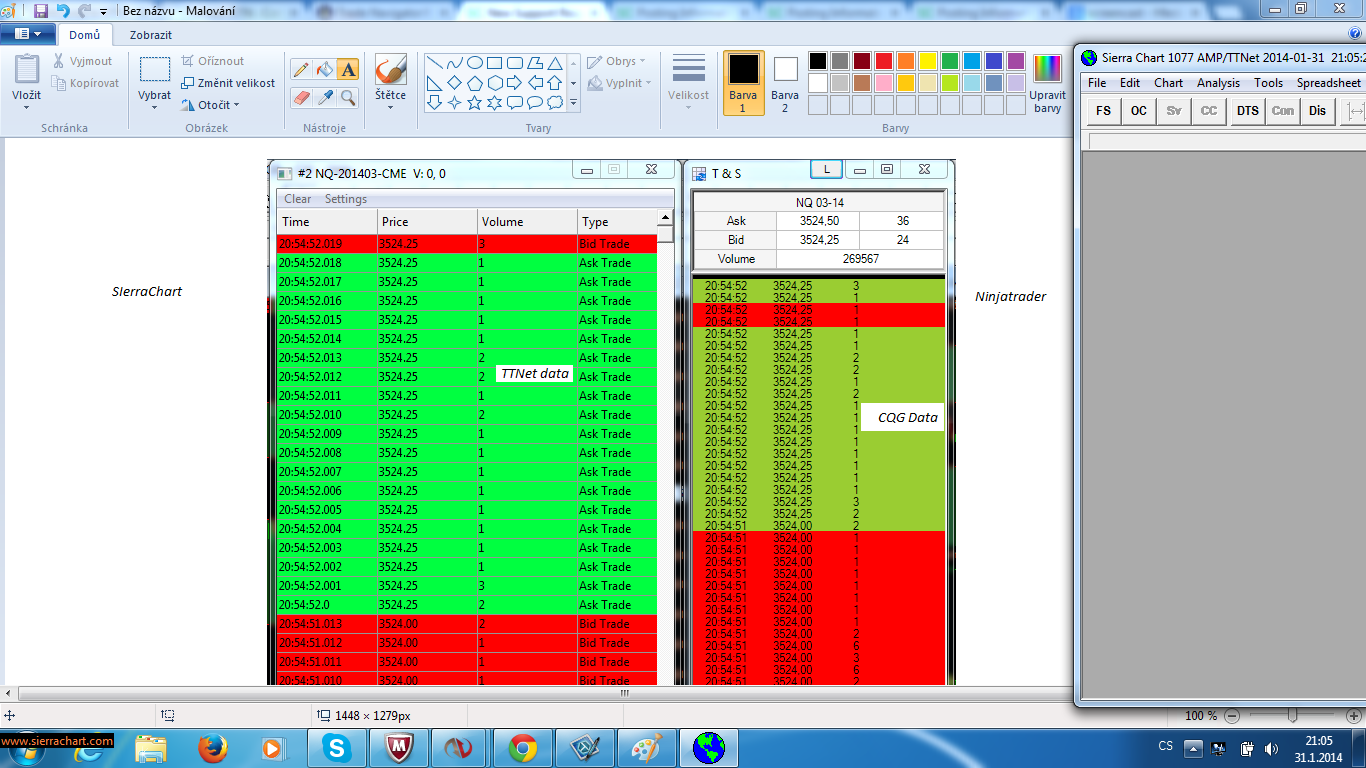Open the Vybrat selection dropdown arrow
1366x768 pixels.
pos(154,107)
